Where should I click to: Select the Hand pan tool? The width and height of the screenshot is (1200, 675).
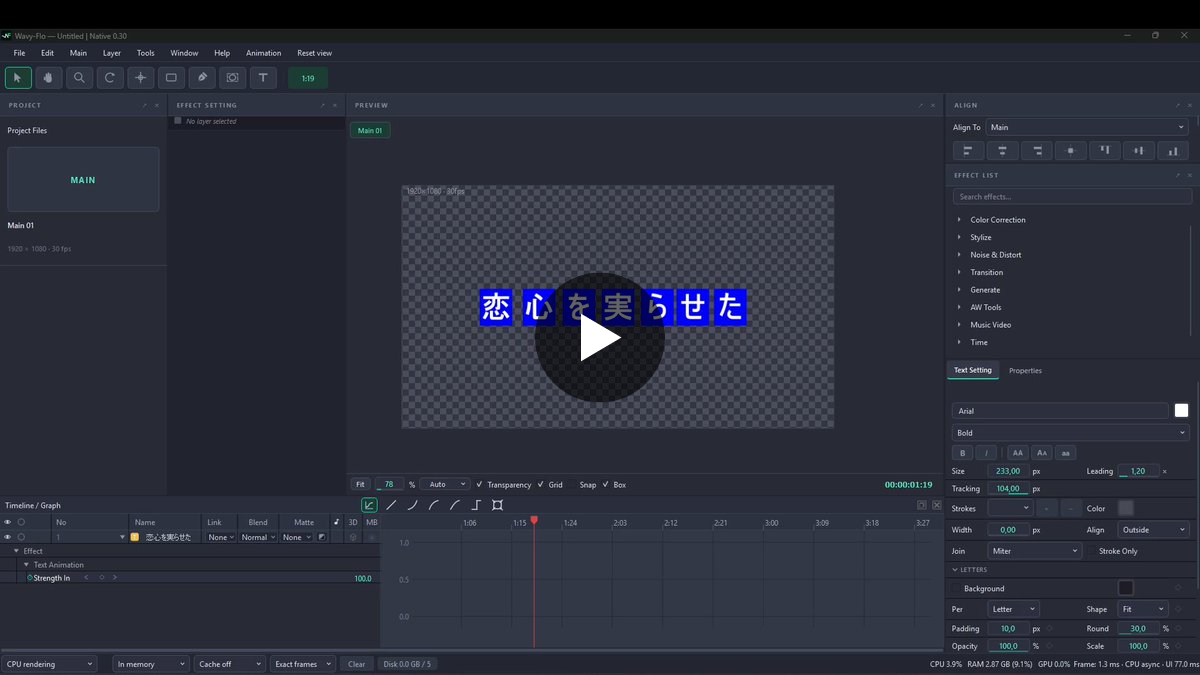[49, 77]
